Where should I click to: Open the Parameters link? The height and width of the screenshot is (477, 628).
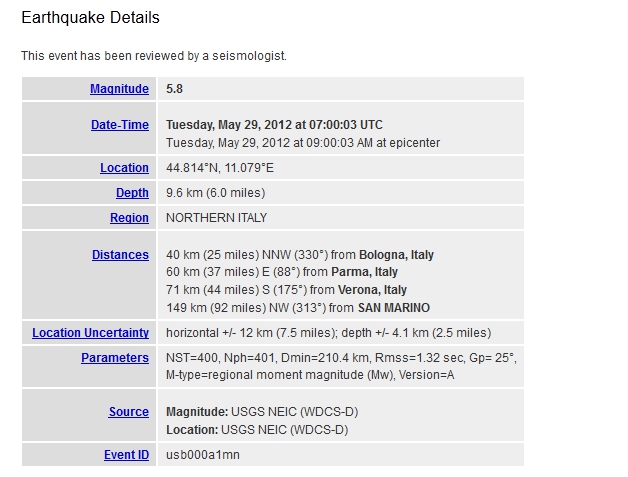click(114, 358)
